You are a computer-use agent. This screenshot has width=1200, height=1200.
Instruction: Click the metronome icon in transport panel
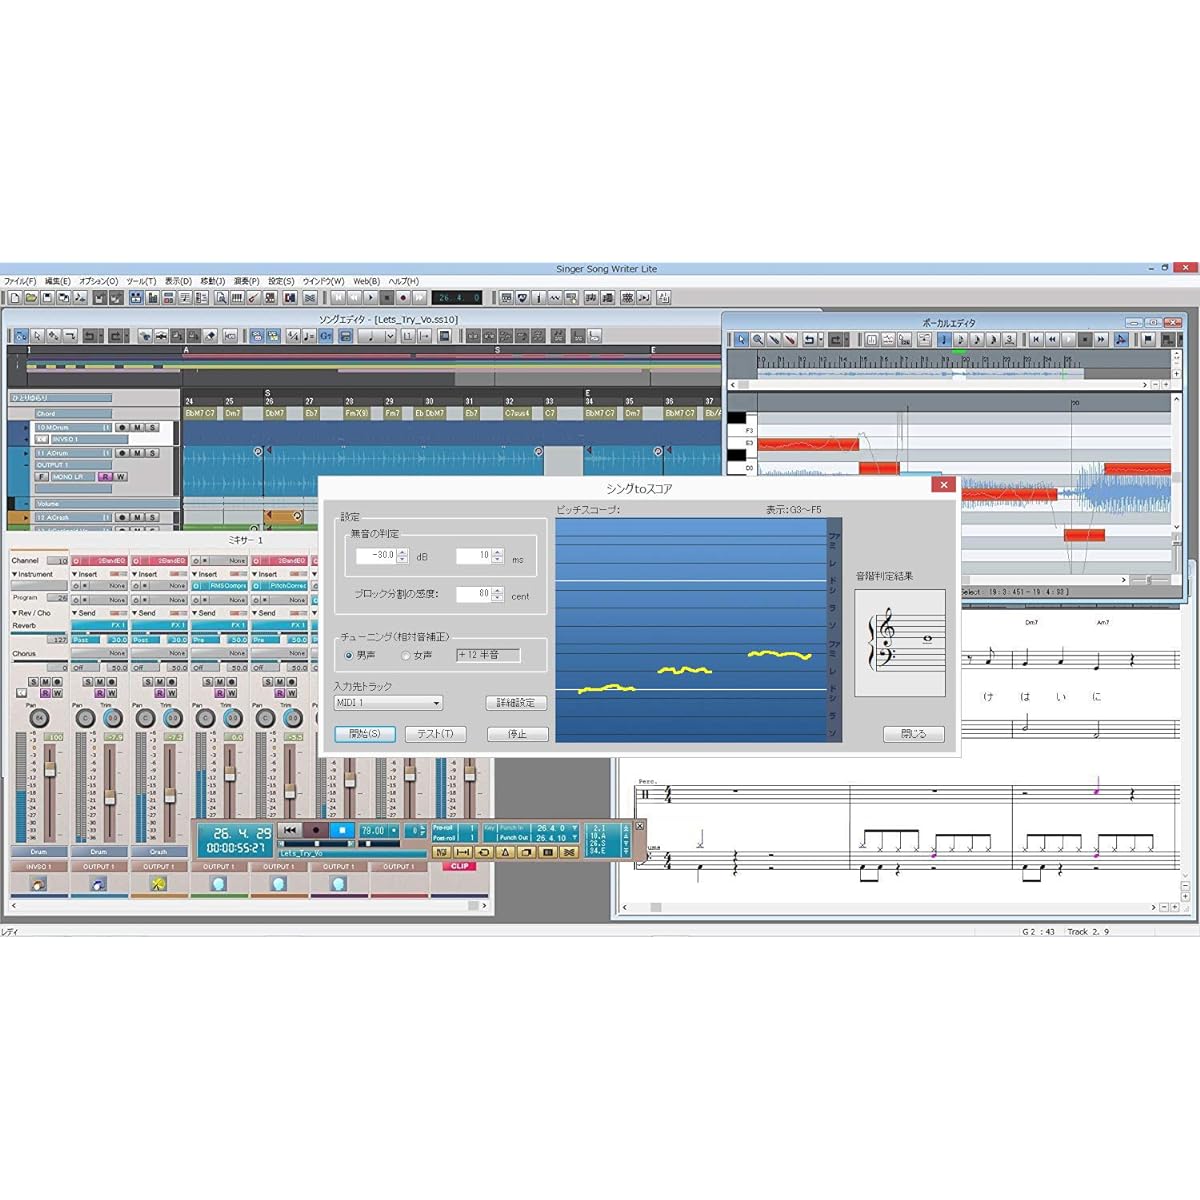(x=505, y=852)
